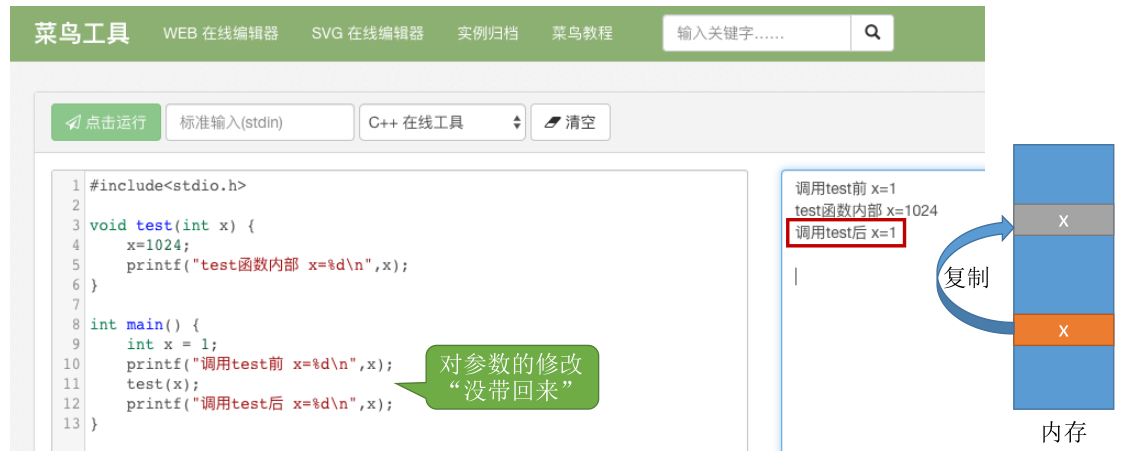Viewport: 1133px width, 470px height.
Task: Open WEB 在线编辑器 menu item
Action: click(220, 33)
